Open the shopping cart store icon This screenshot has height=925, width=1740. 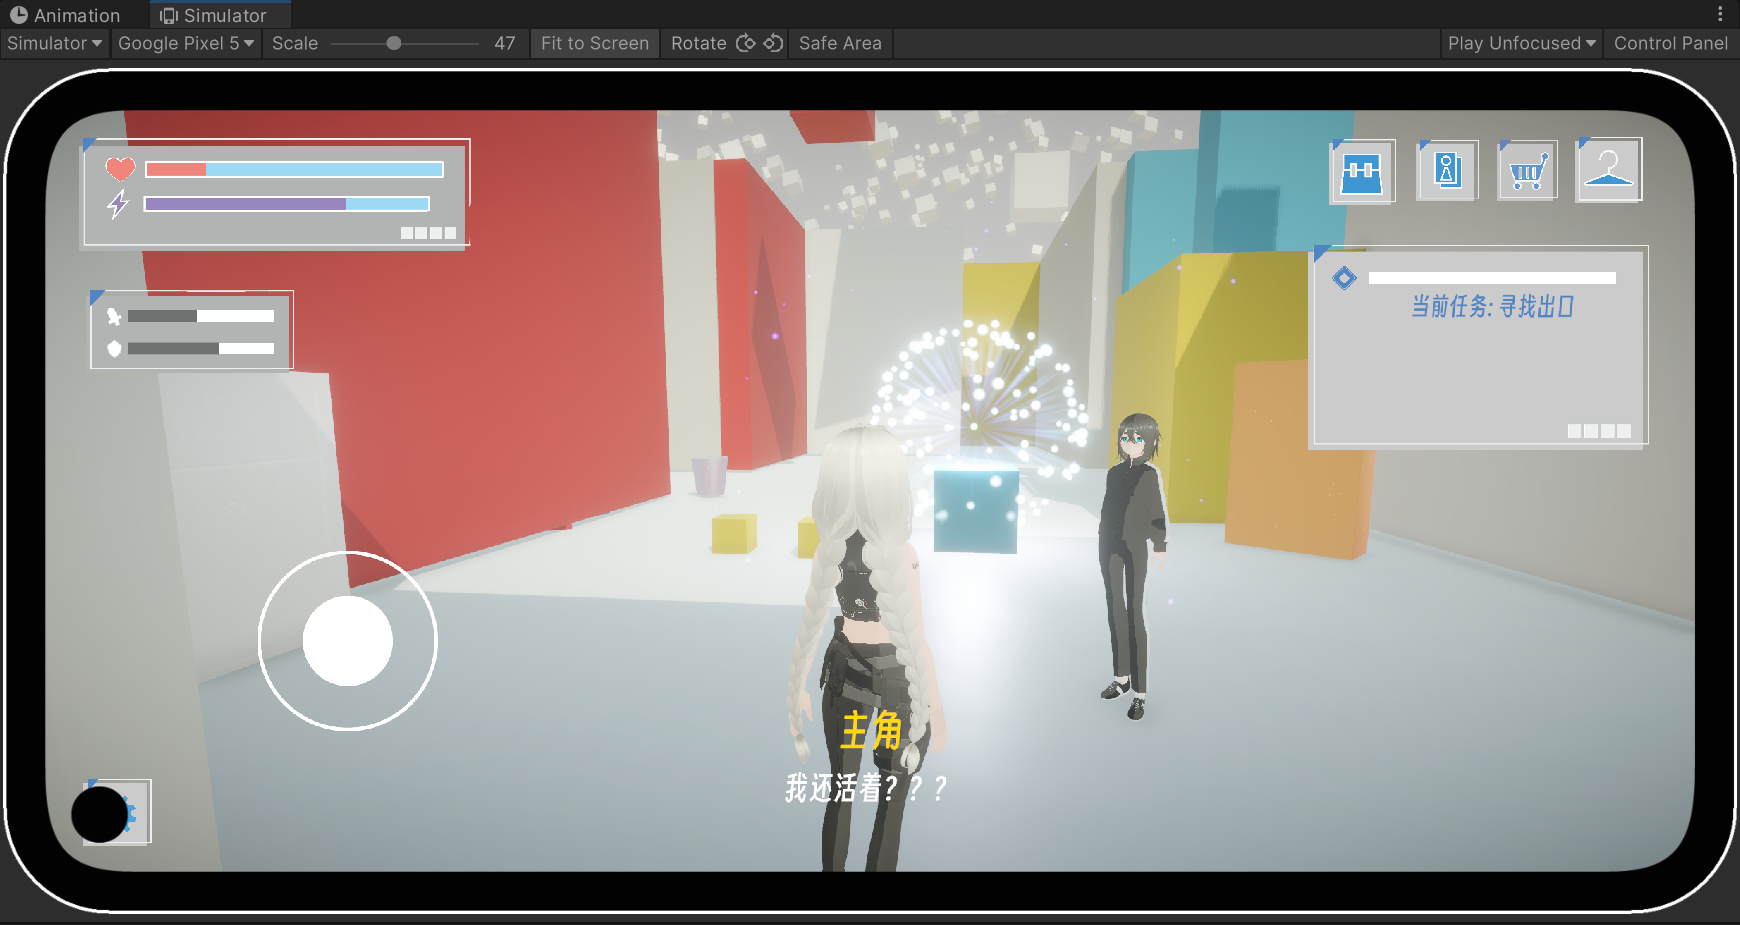pyautogui.click(x=1527, y=171)
